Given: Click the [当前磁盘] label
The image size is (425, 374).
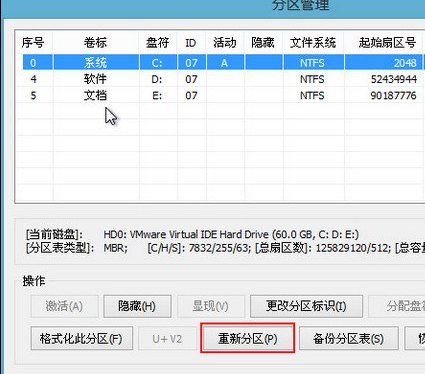Looking at the screenshot, I should [55, 234].
